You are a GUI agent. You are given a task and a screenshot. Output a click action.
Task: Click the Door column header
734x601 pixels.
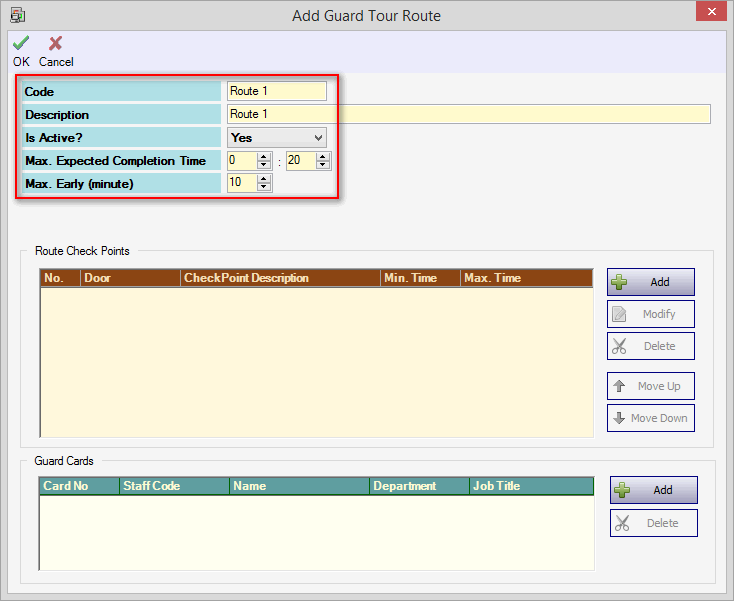[130, 278]
